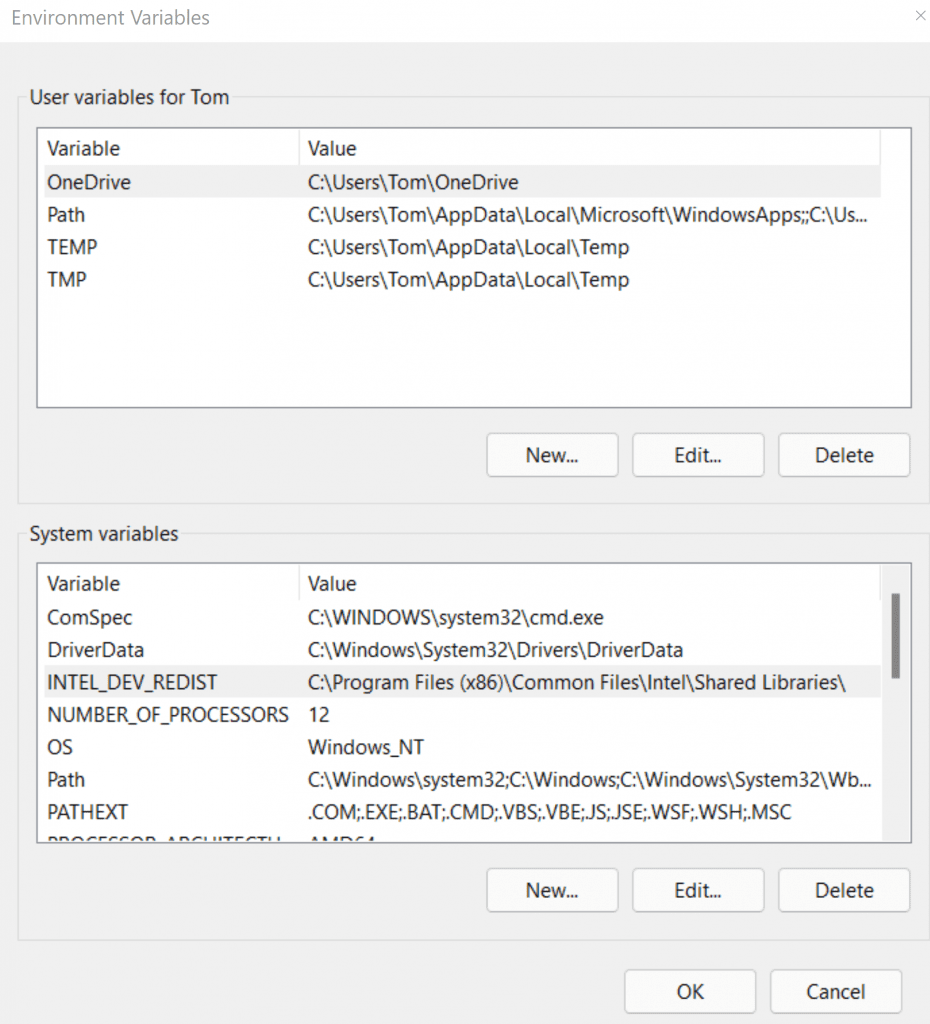Select the TMP user variable

pyautogui.click(x=67, y=280)
